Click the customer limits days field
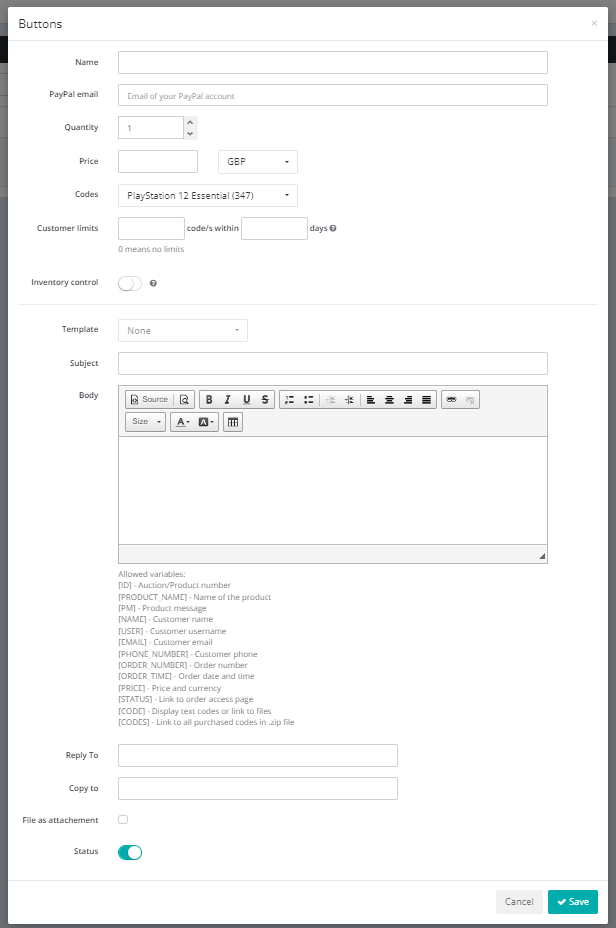The image size is (616, 928). click(275, 228)
